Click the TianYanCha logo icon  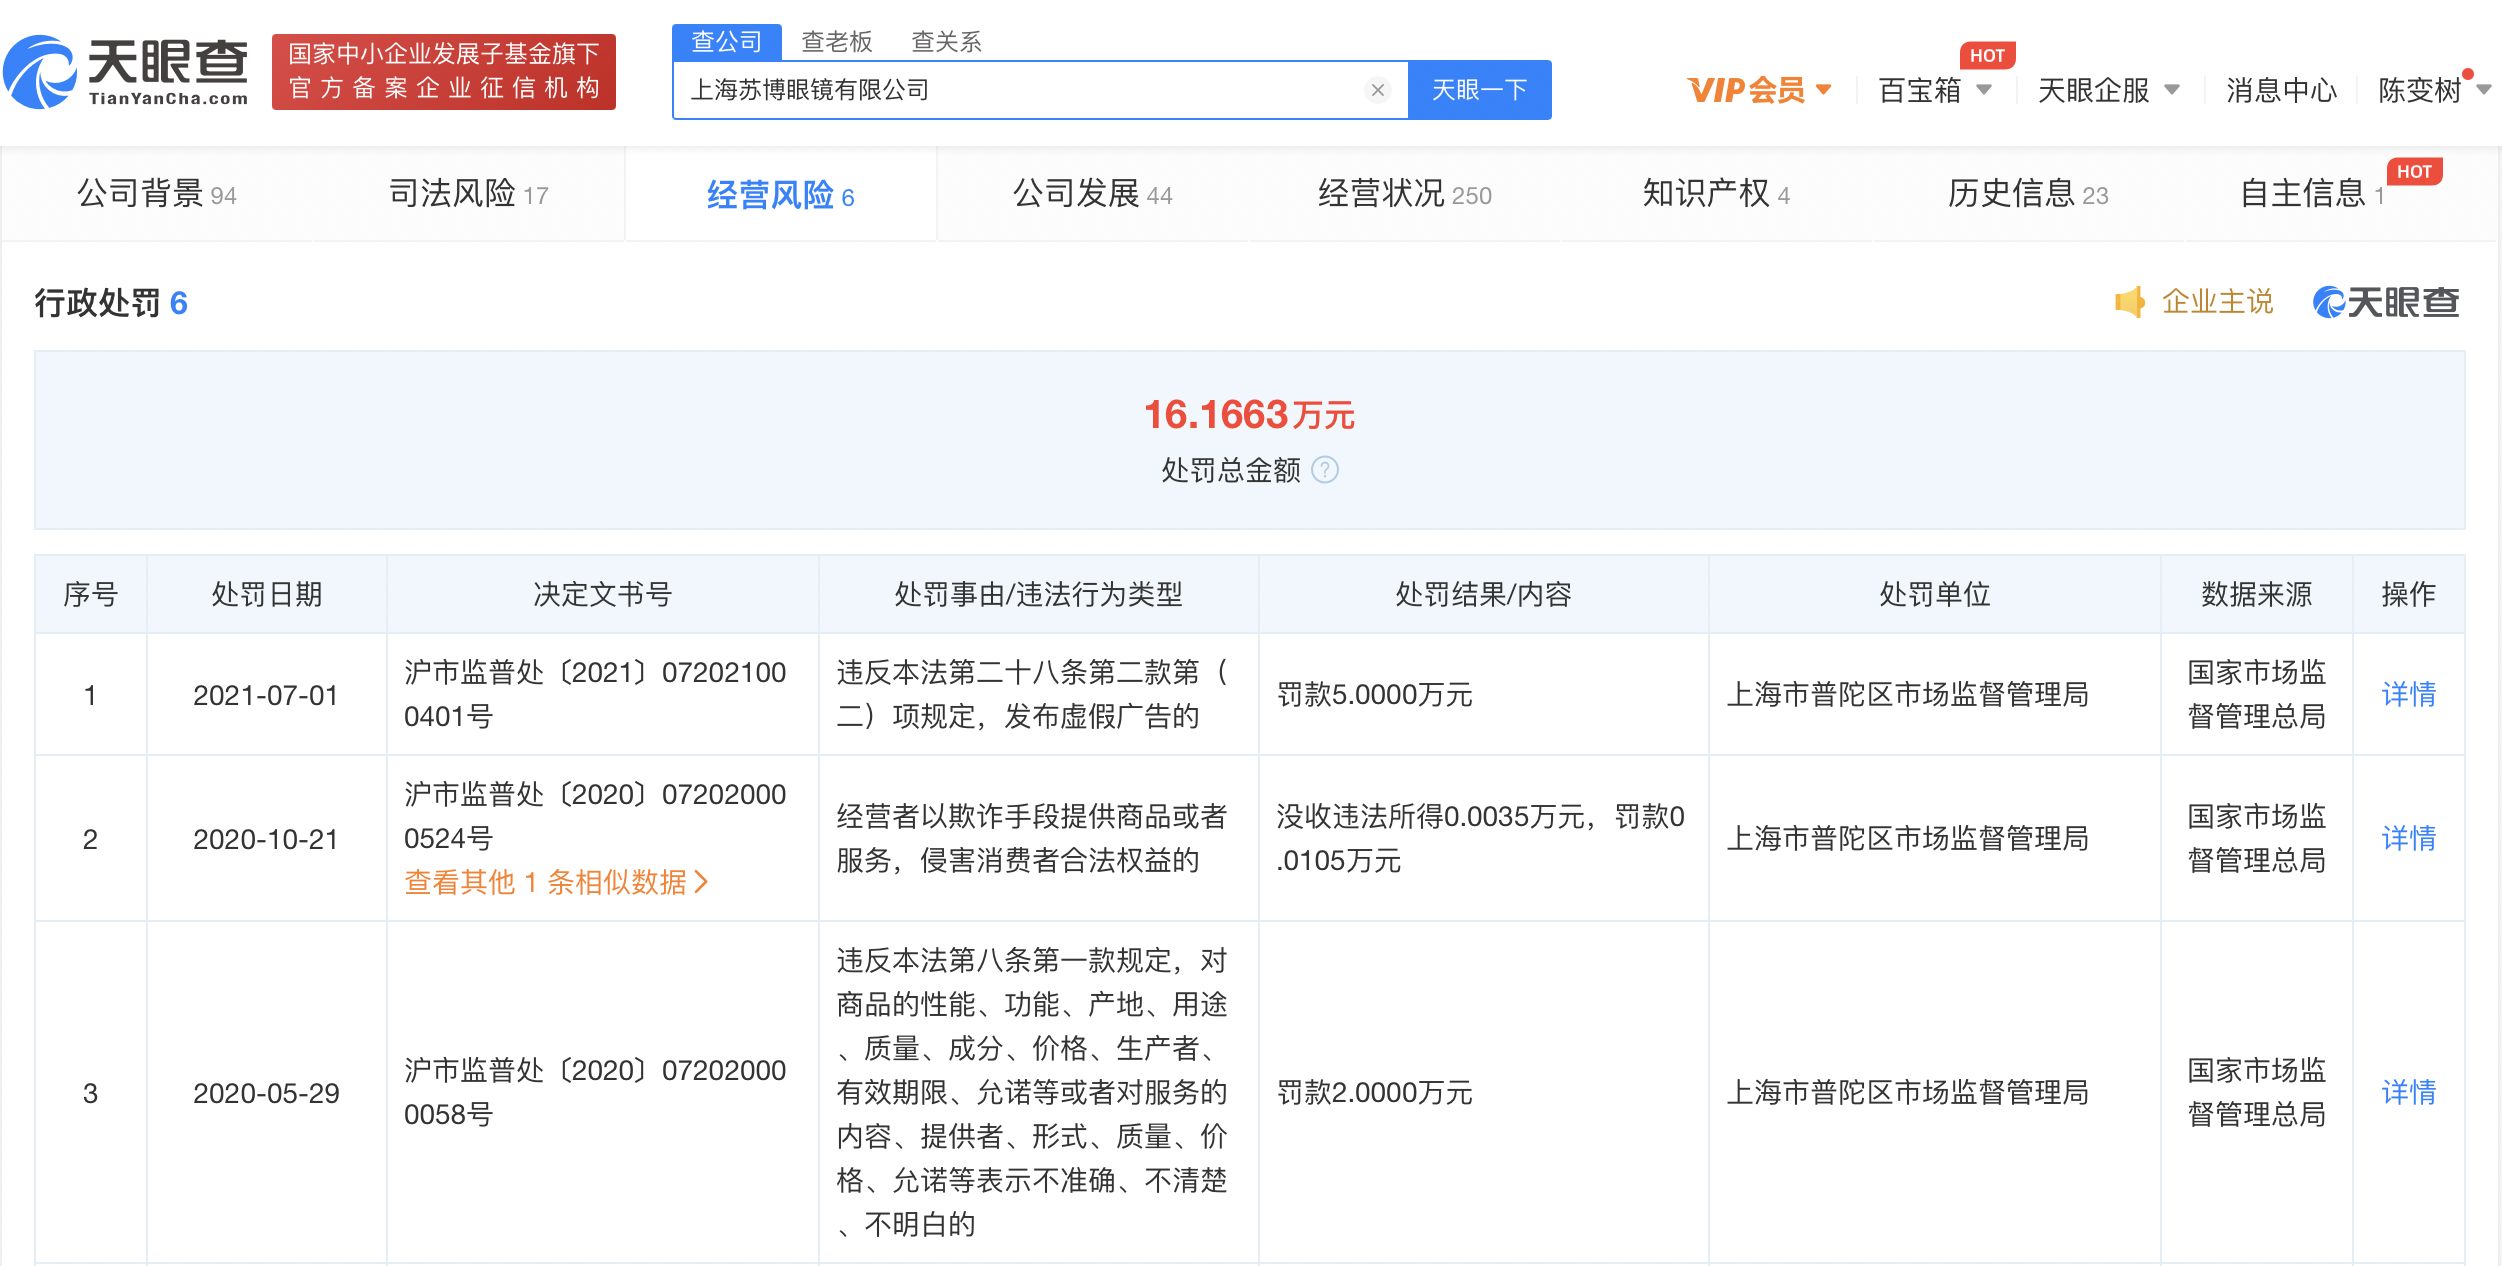40,72
